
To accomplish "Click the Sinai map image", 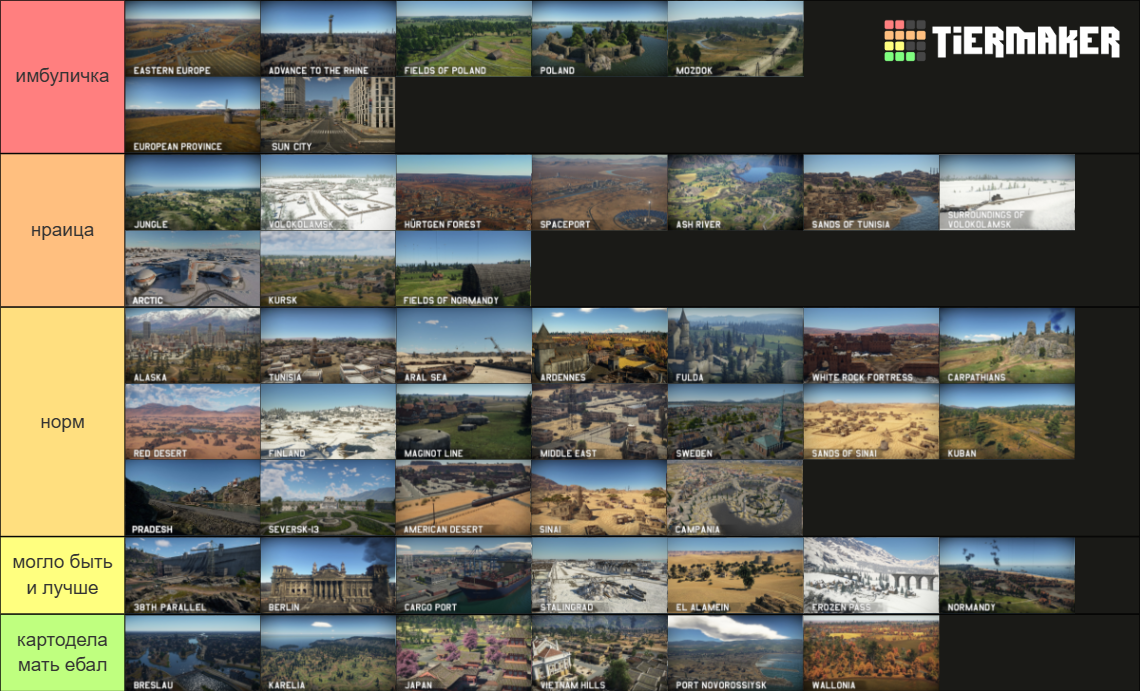I will 600,498.
